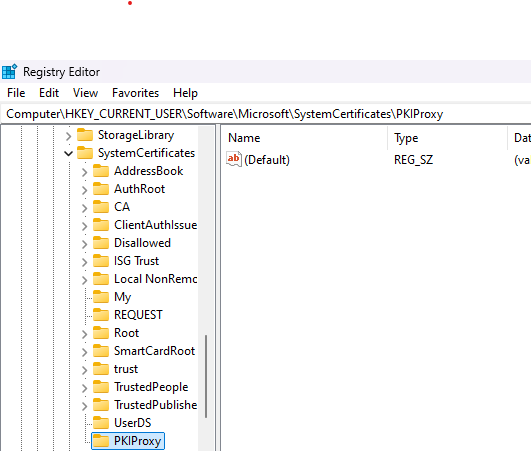Click the Registry Editor app icon
Screen dimensions: 531x451
(9, 71)
